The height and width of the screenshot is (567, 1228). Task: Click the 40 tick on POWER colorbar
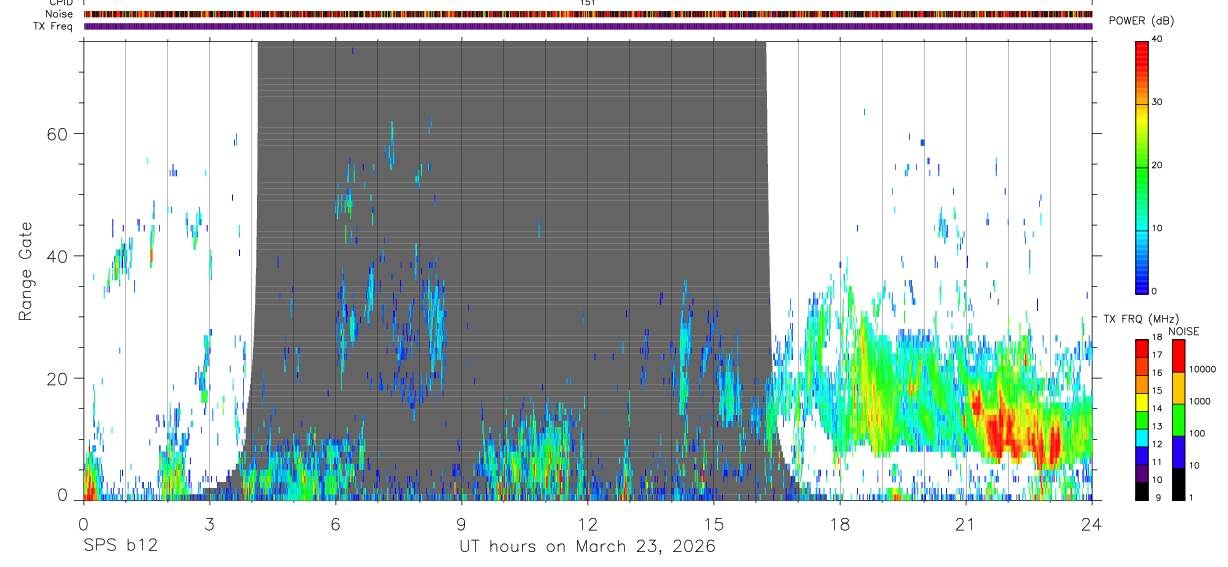tap(1158, 39)
